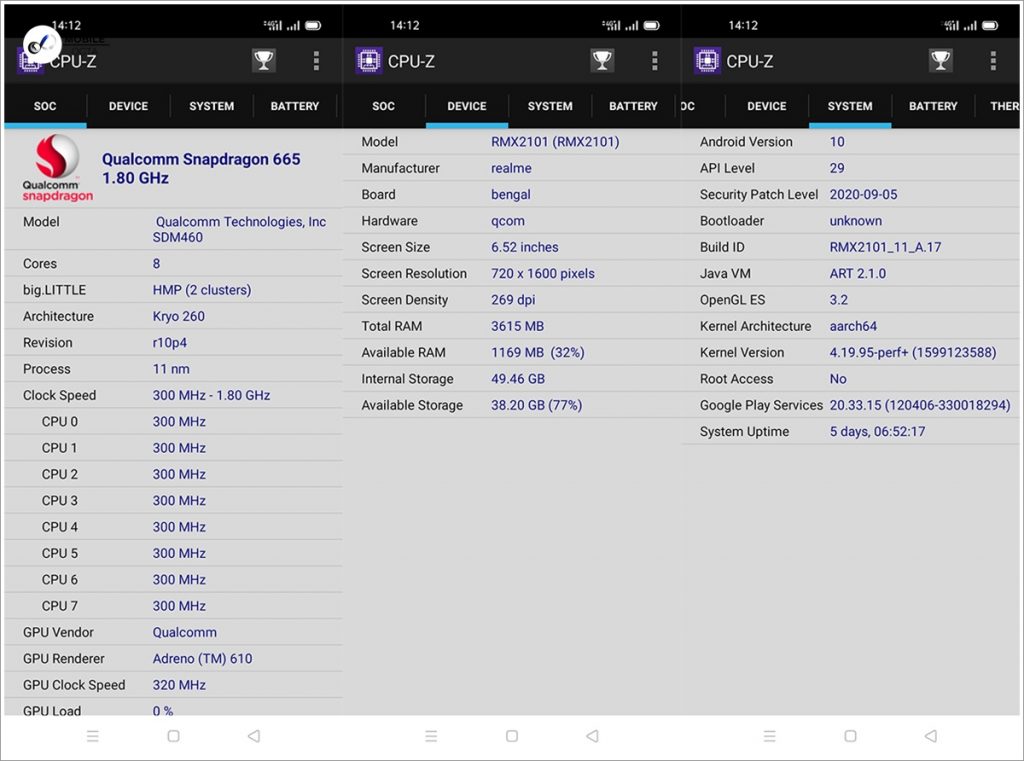Click the "RMX2101 (RMX2101)" model value
The image size is (1024, 761).
[x=555, y=142]
